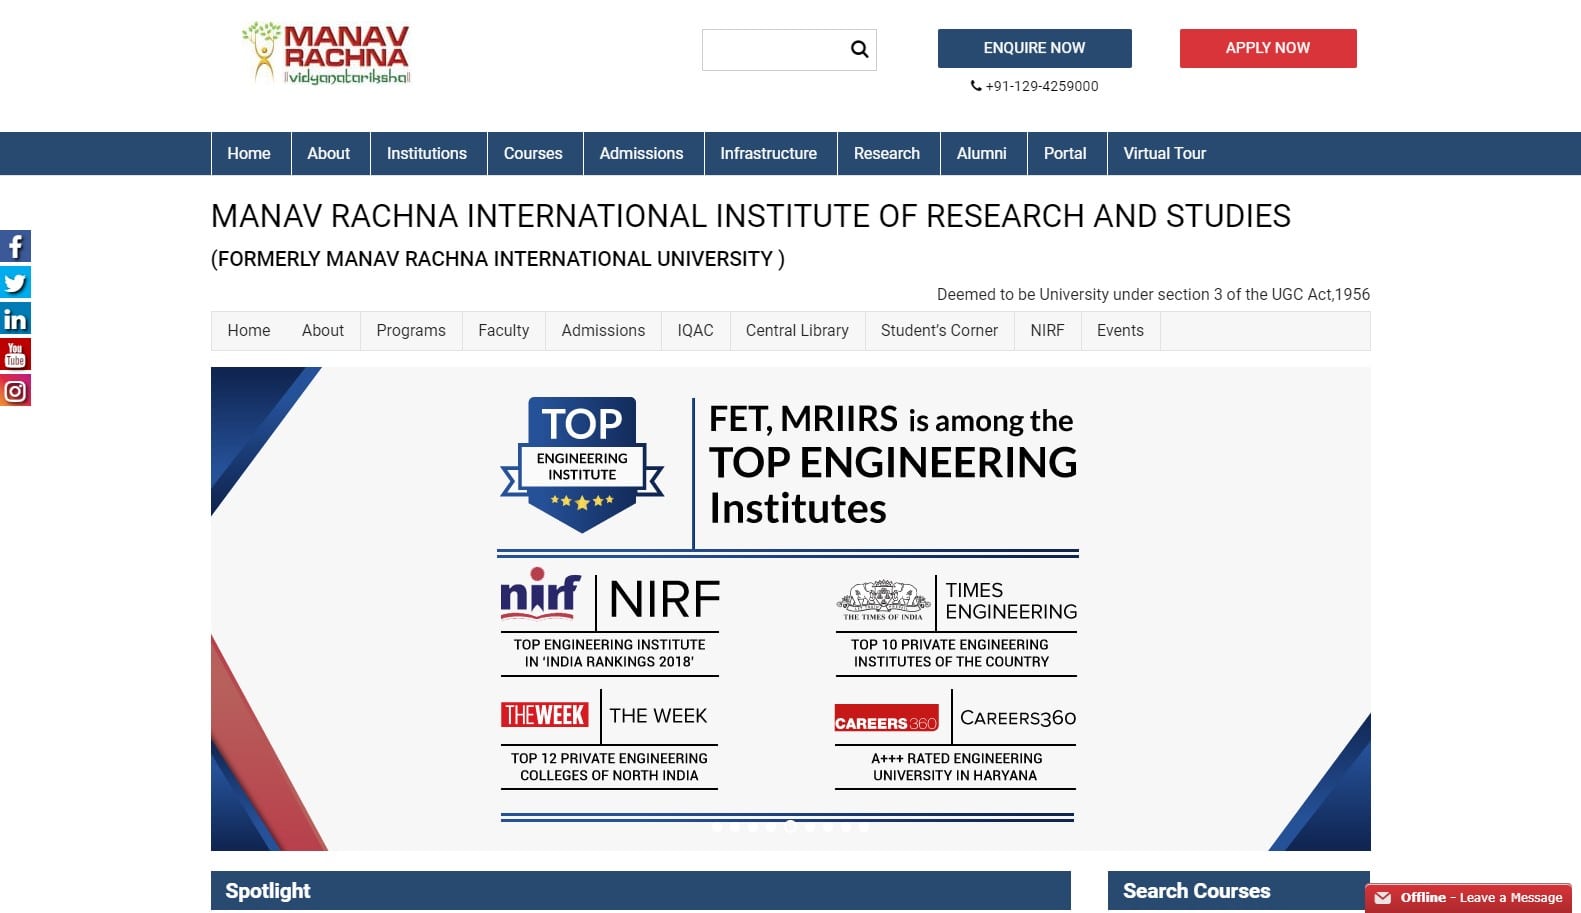Open About in the blue main navbar
Image resolution: width=1581 pixels, height=913 pixels.
tap(329, 153)
